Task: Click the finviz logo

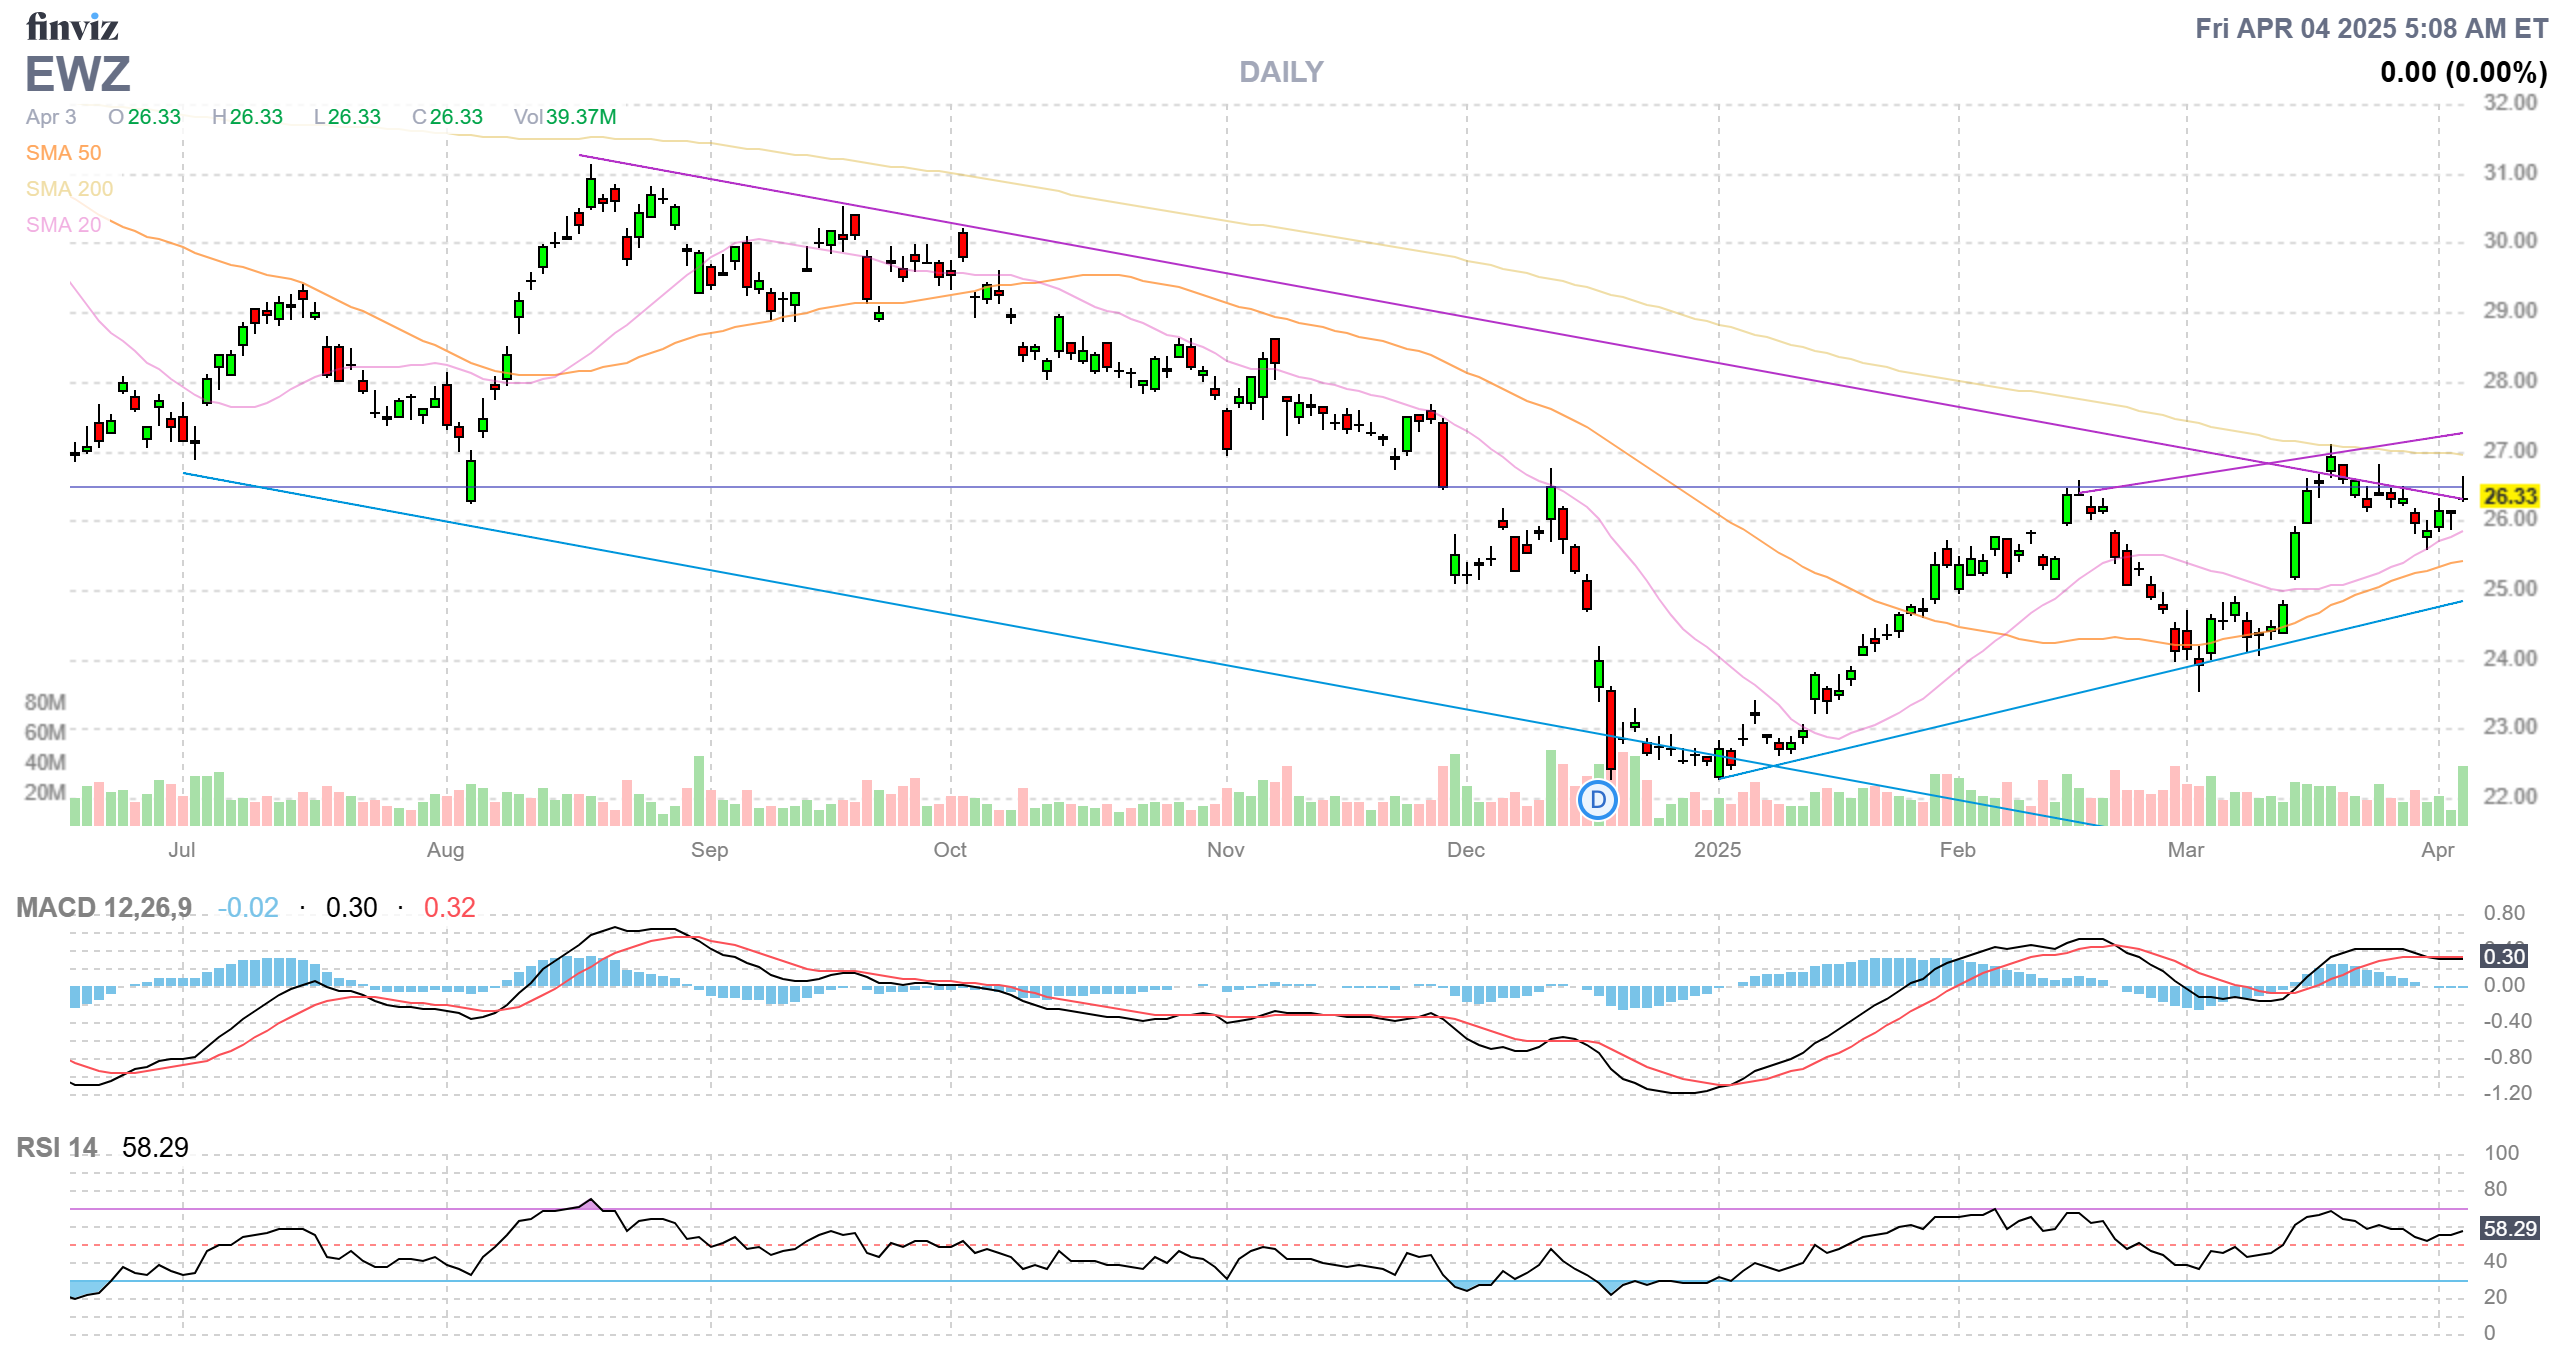Action: pyautogui.click(x=72, y=27)
